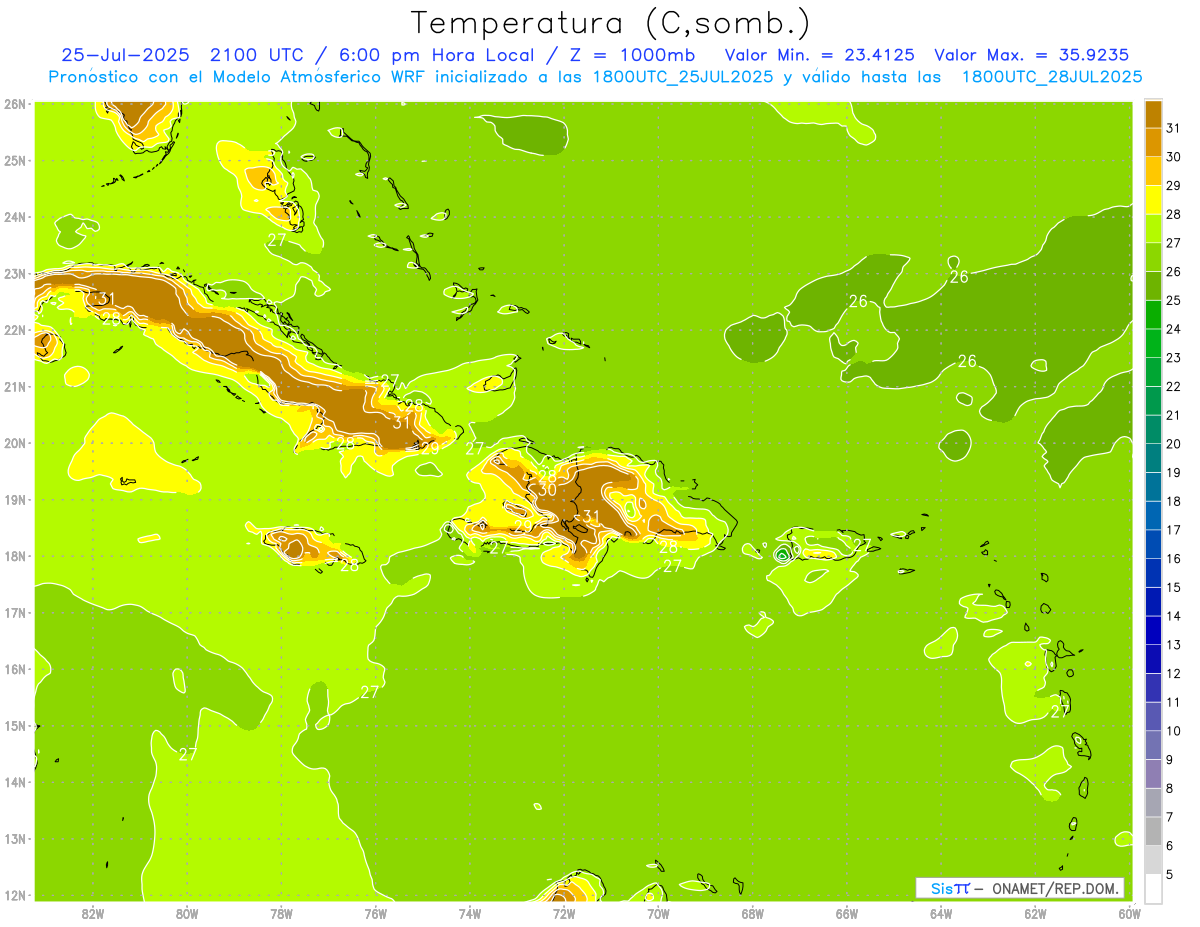Click the 62W longitude axis label
Viewport: 1200px width, 927px height.
click(1035, 913)
